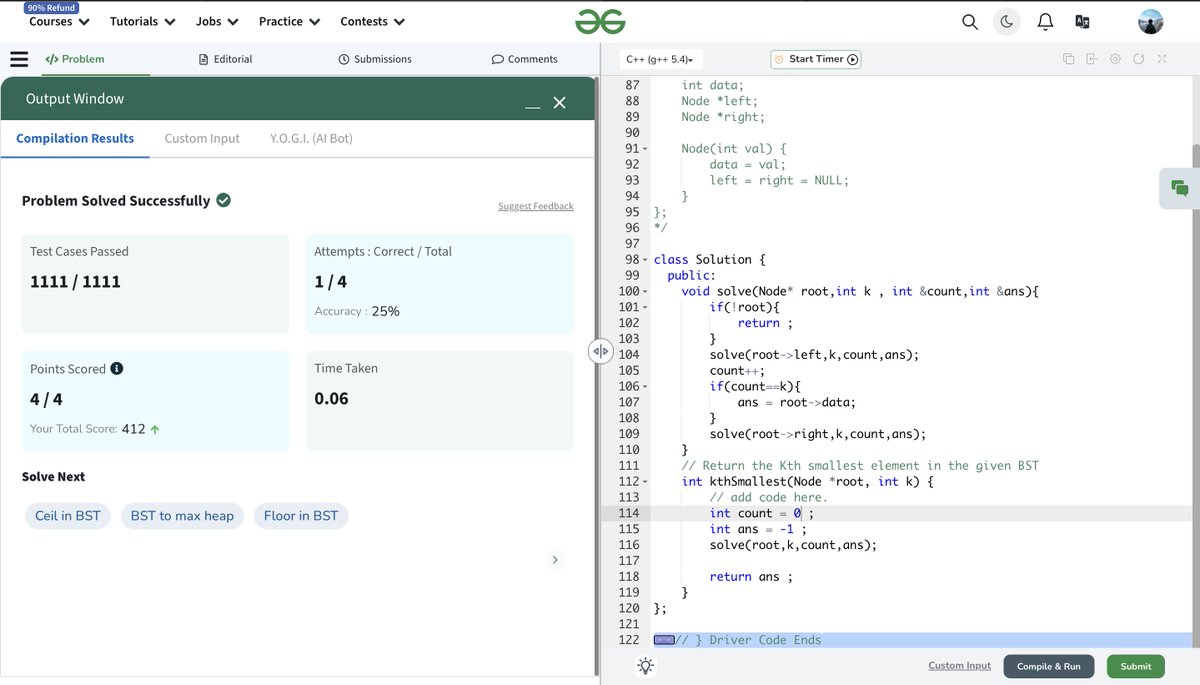Open the Floor in BST problem
Screen dimensions: 1200x685
tap(301, 516)
